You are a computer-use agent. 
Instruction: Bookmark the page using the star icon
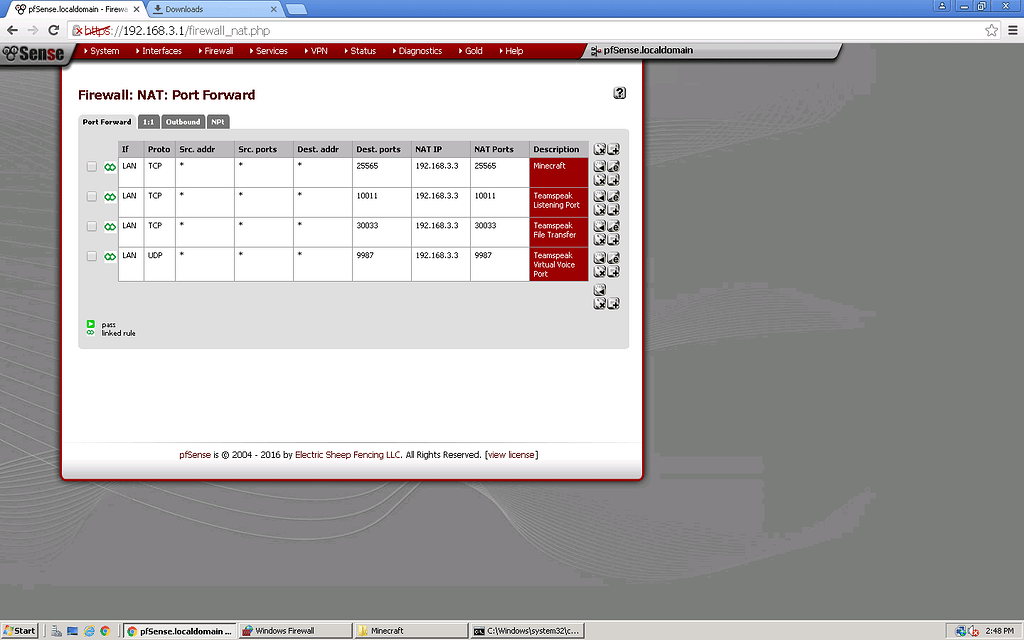coord(992,30)
